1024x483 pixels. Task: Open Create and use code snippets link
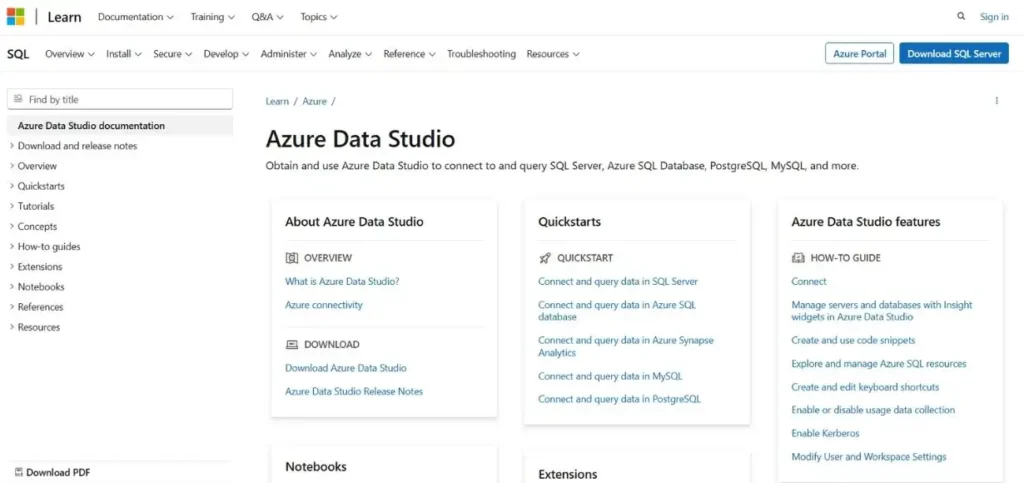coord(854,340)
